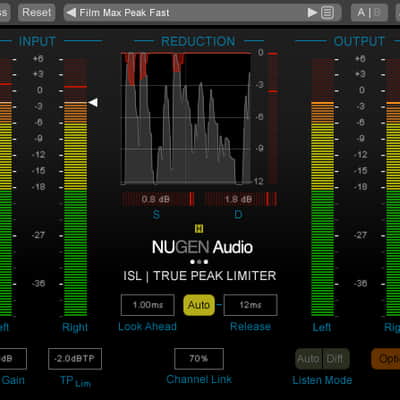This screenshot has height=400, width=400.
Task: Click the NUGEN Audio logo
Action: pos(202,247)
